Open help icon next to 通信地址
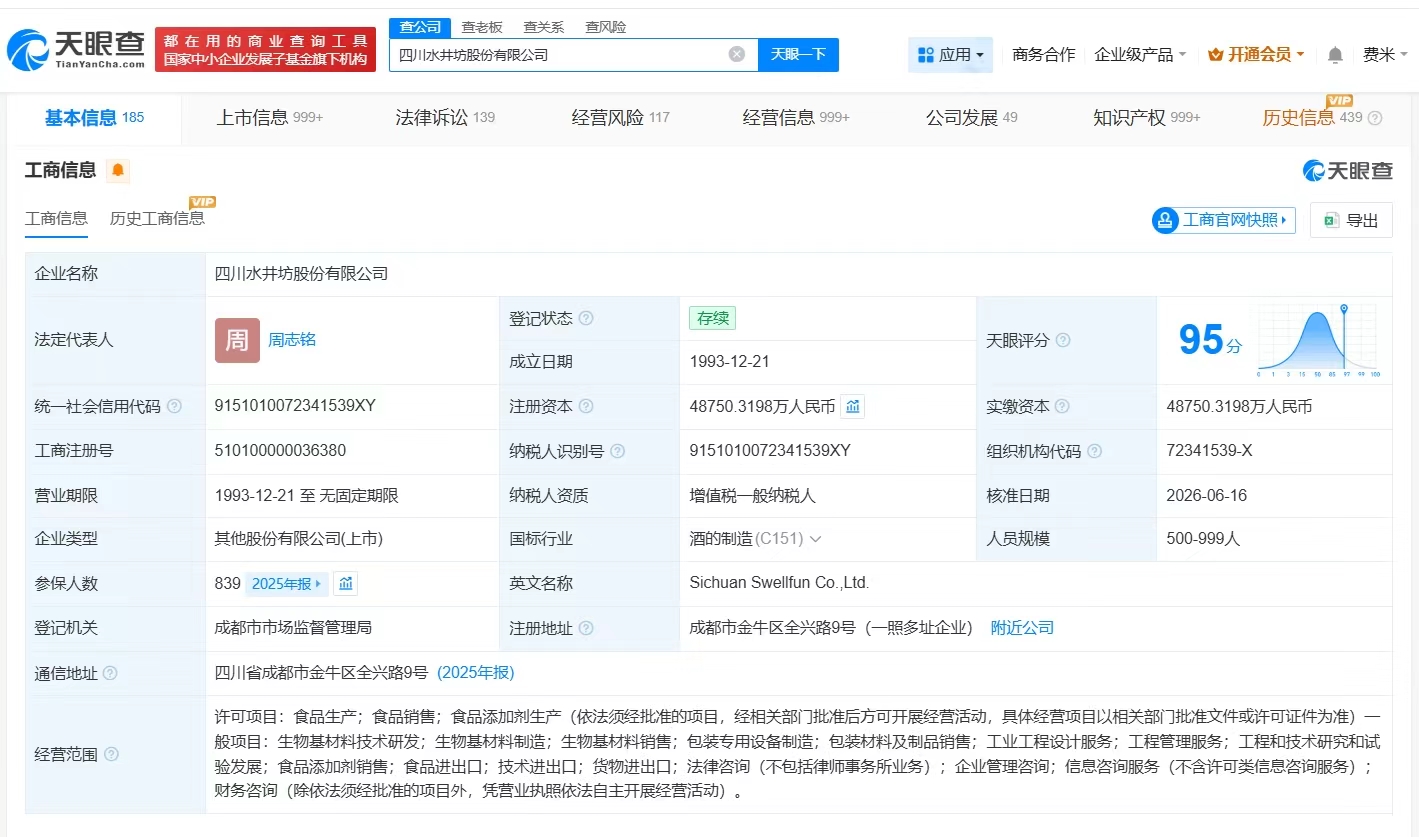 point(110,673)
